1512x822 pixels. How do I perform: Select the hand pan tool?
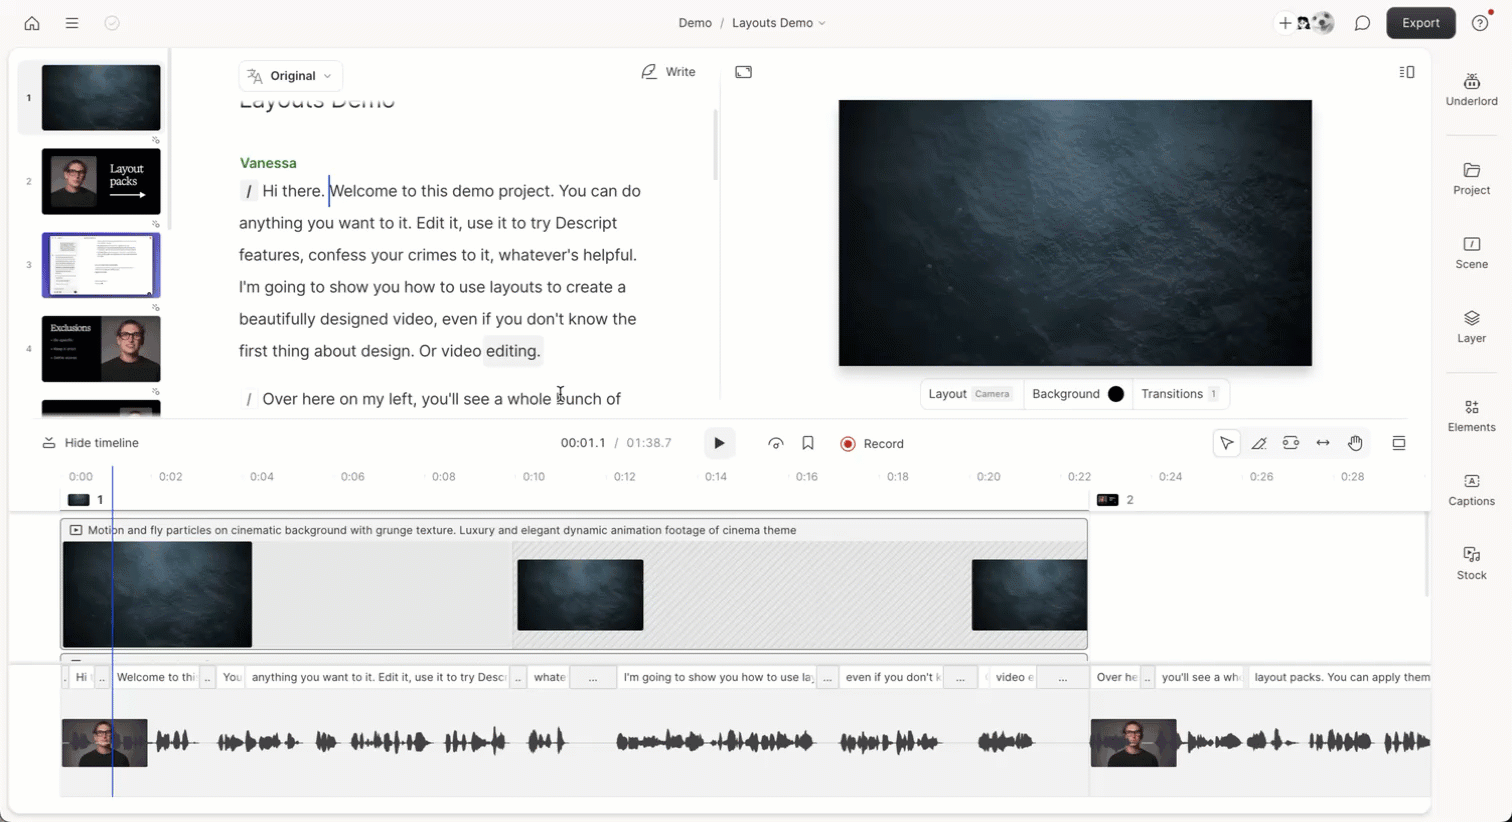[1355, 443]
